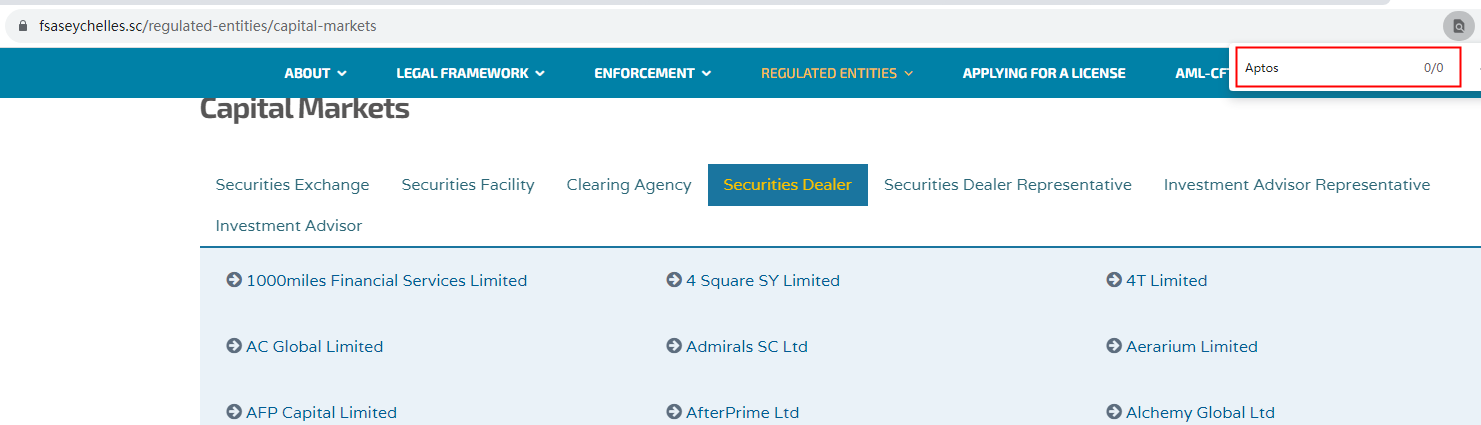Go to APPLYING FOR A LICENSE
1481x425 pixels.
click(1044, 73)
